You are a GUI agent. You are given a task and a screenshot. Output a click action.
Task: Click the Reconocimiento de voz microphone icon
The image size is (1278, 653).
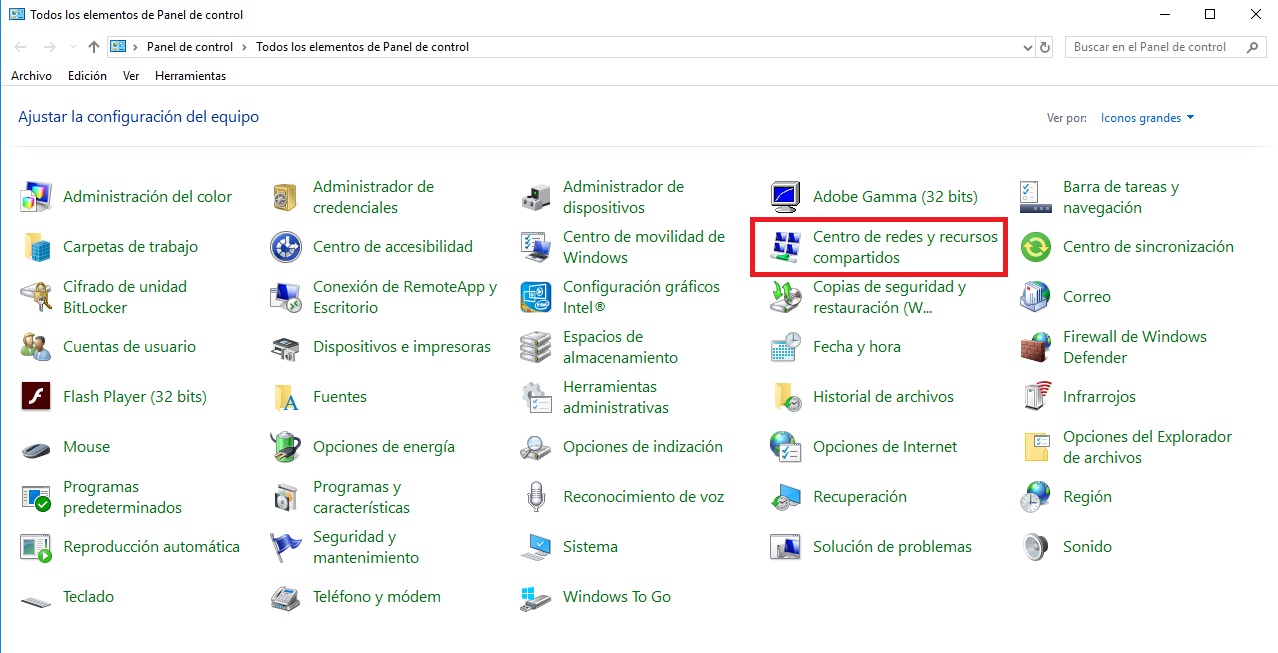coord(536,497)
